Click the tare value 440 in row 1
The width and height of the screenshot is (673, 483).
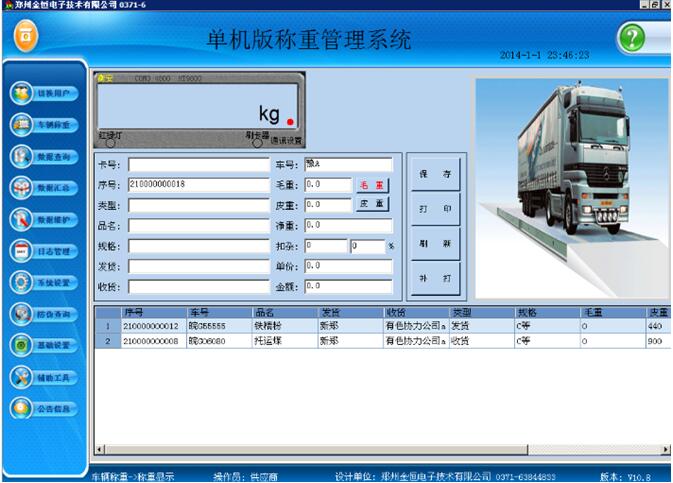click(658, 326)
